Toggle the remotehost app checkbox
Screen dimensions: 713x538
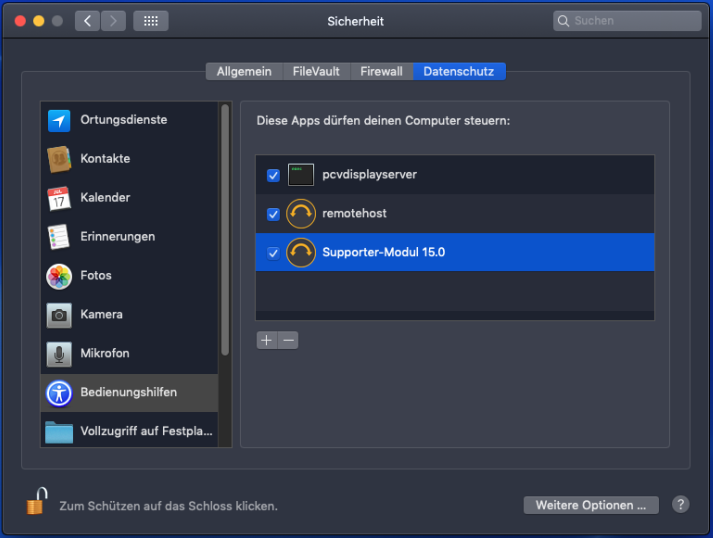coord(273,214)
